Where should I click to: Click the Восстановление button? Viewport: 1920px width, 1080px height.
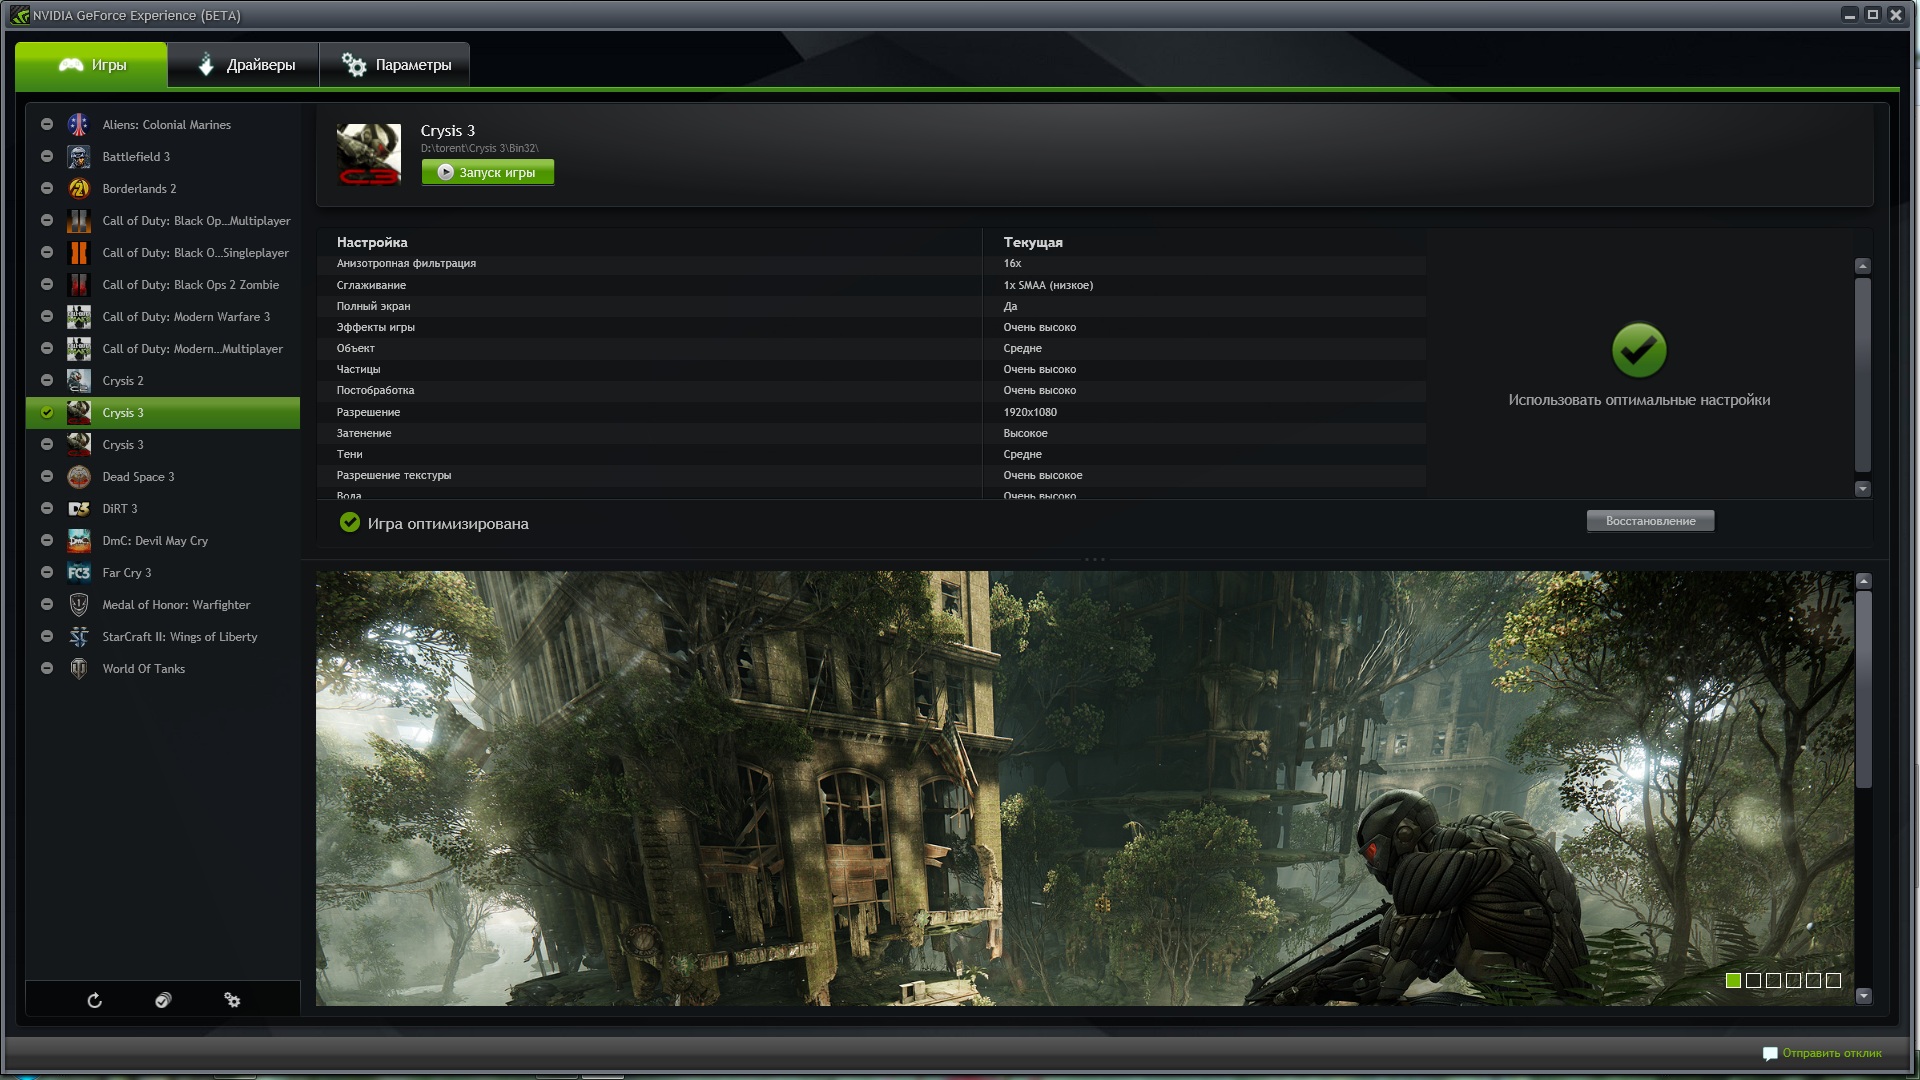[x=1650, y=521]
